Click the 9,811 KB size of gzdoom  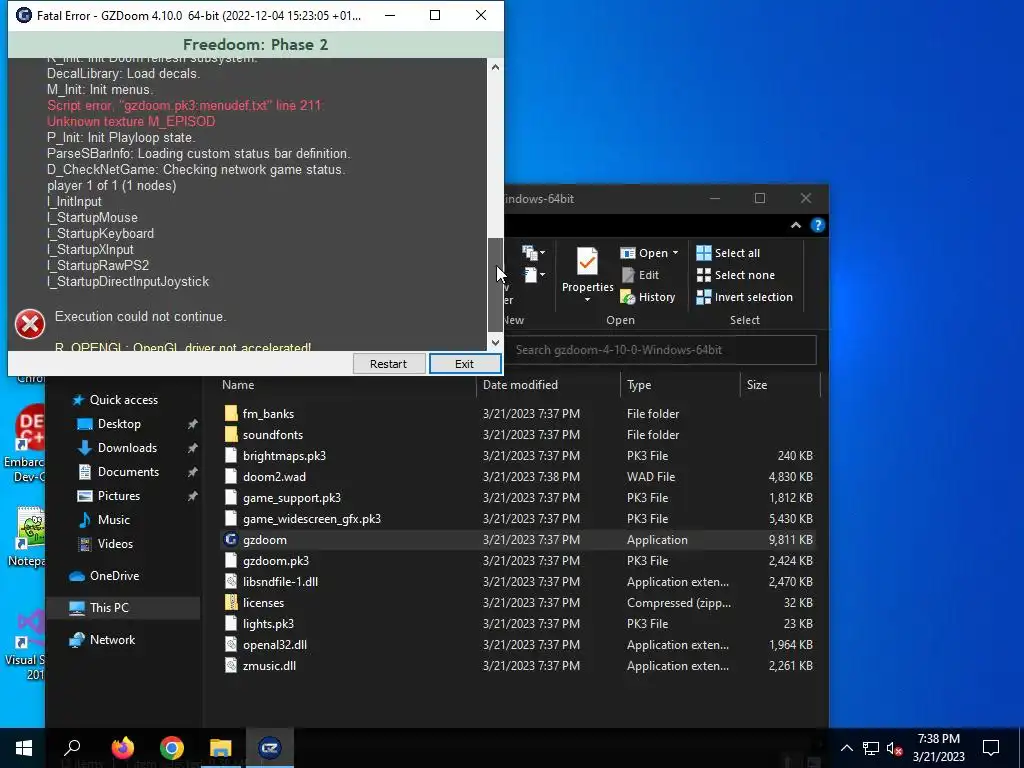pos(790,539)
